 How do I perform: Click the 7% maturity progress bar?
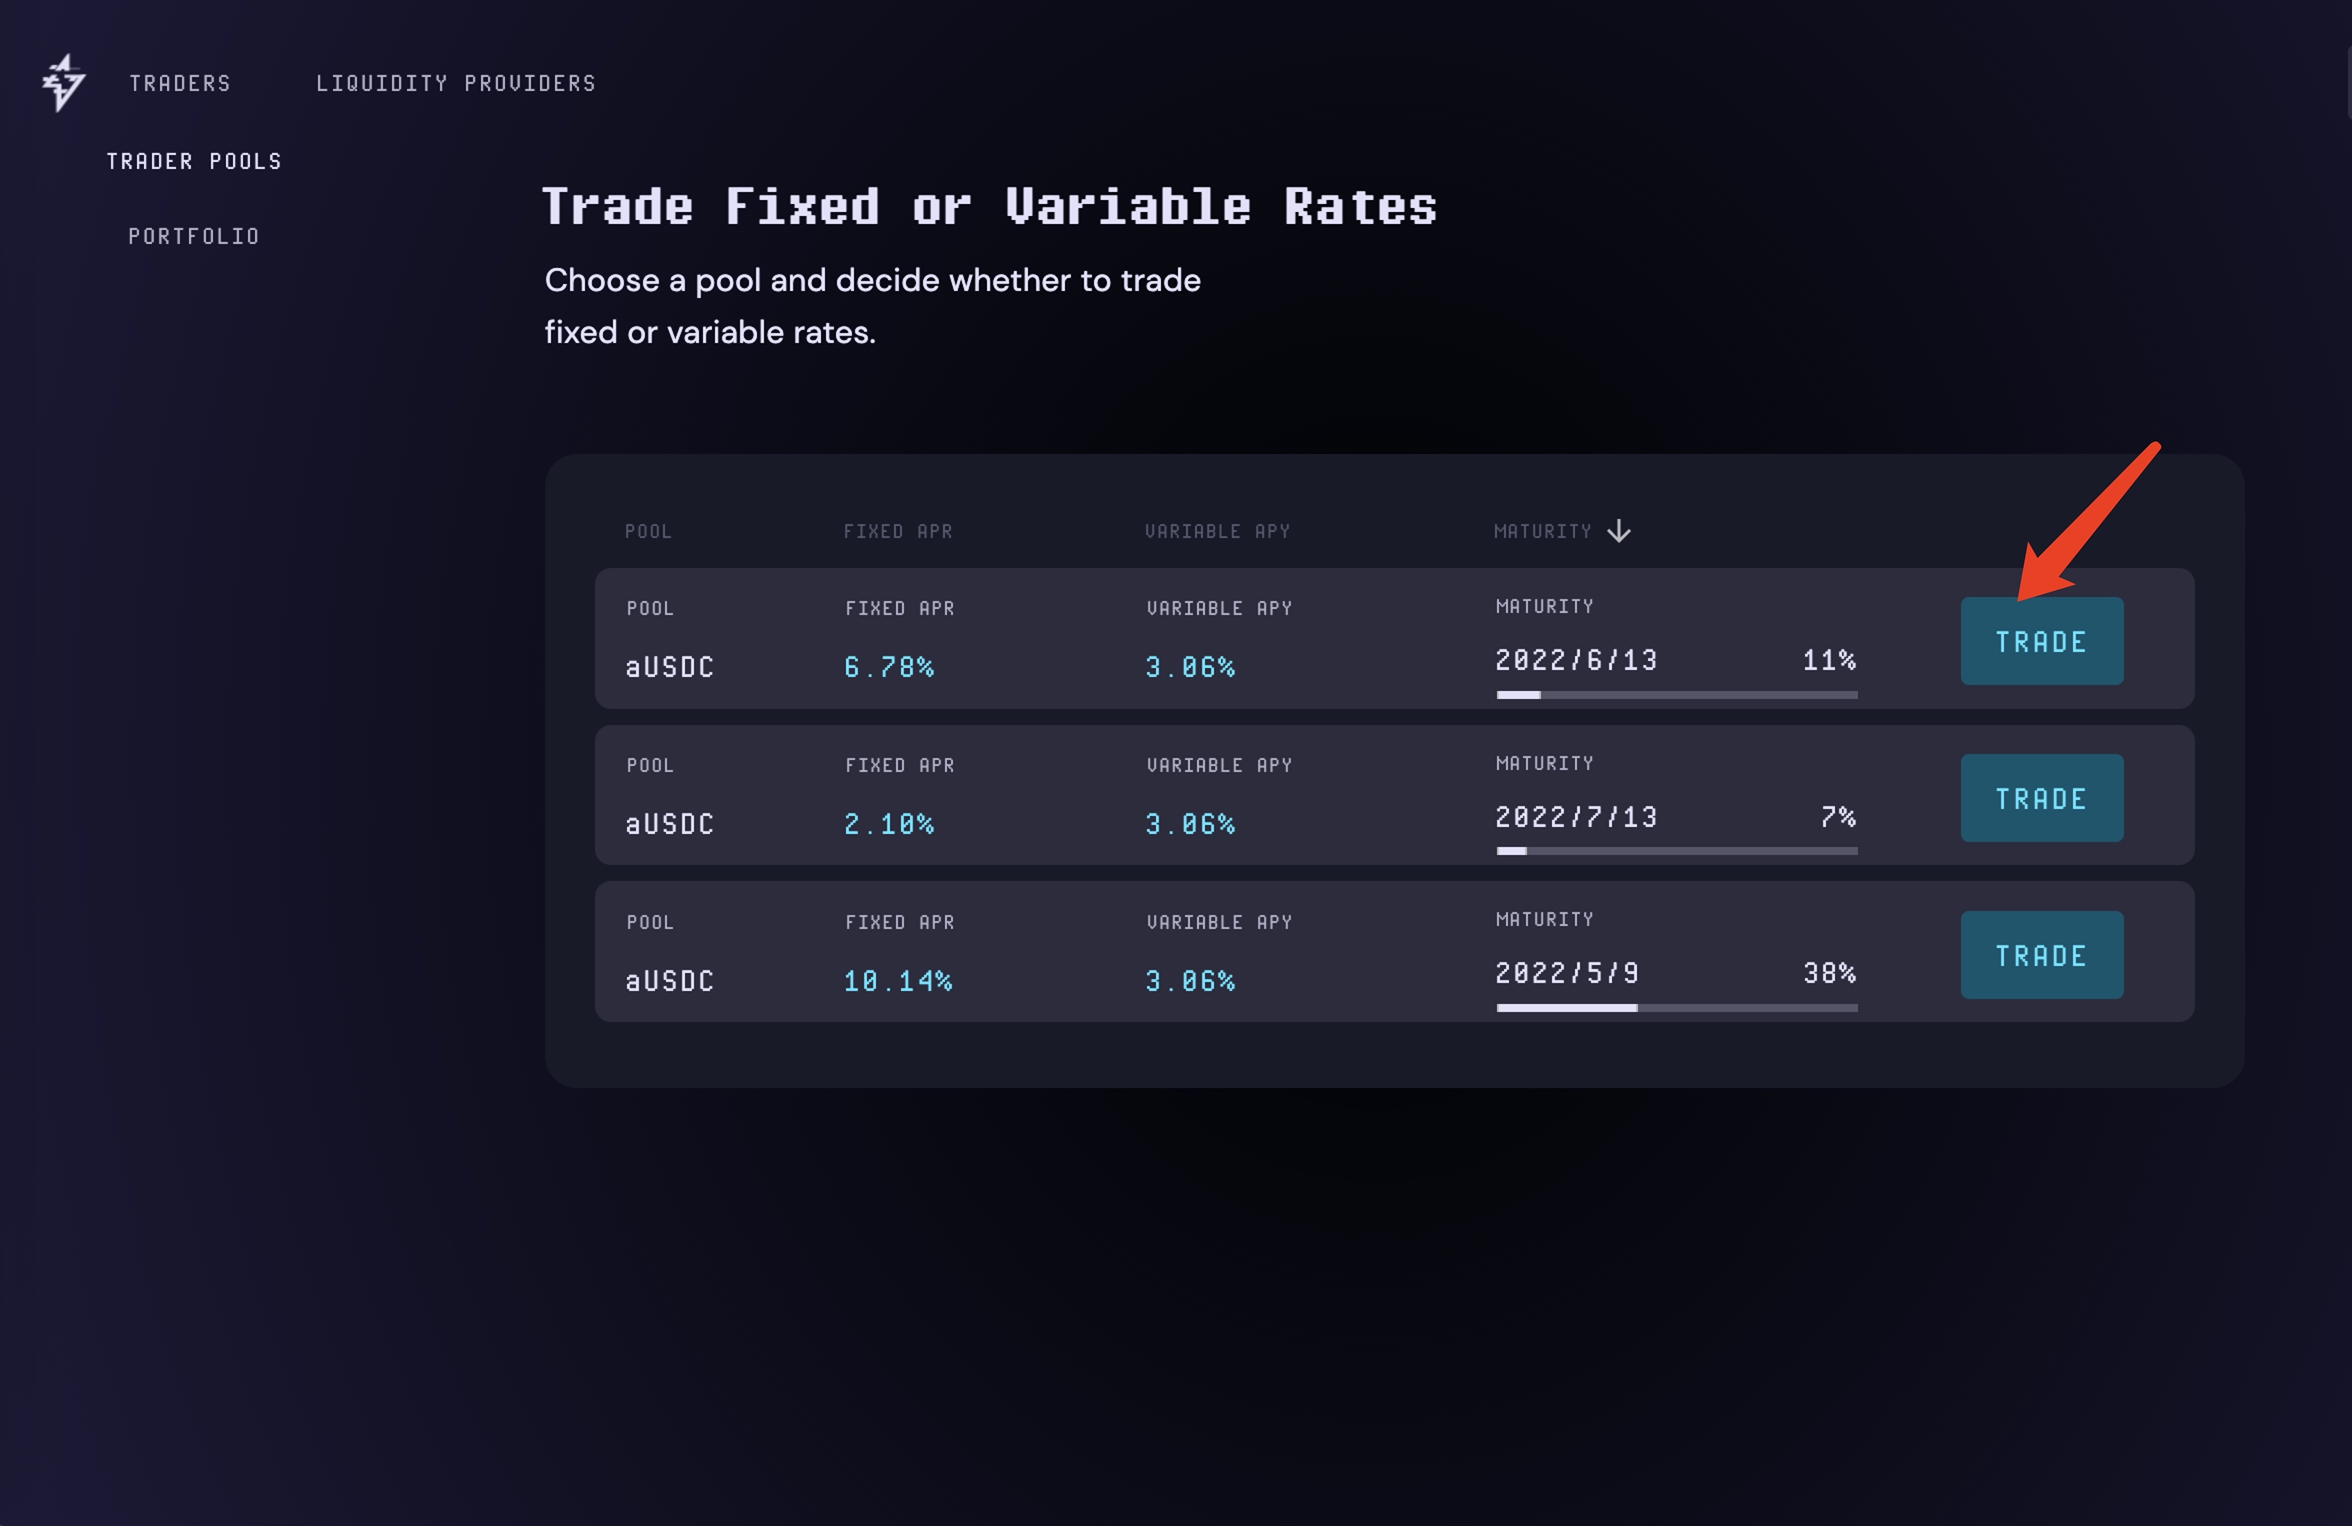pos(1676,851)
